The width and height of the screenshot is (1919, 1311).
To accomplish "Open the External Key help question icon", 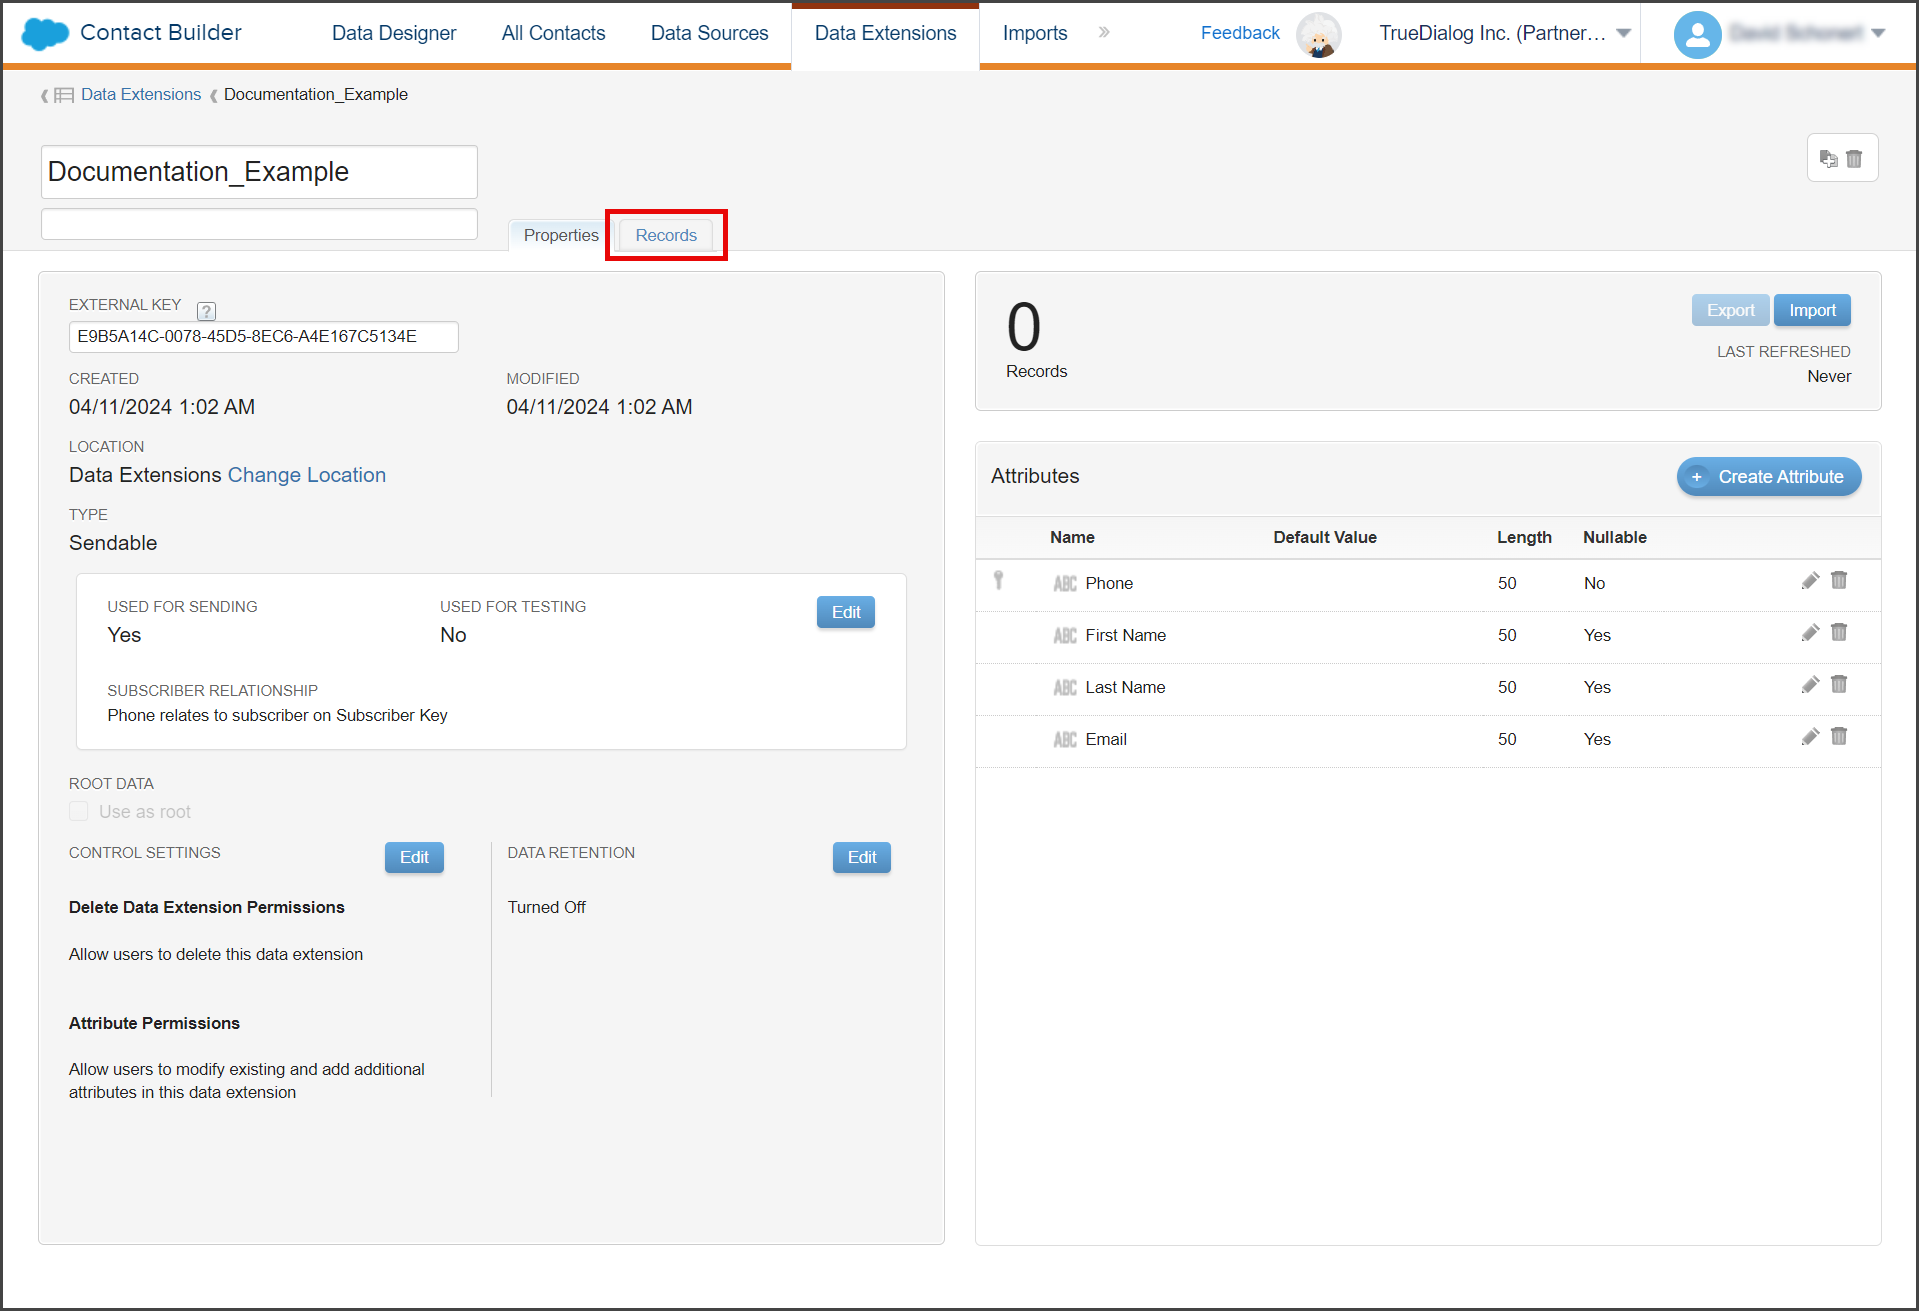I will pyautogui.click(x=206, y=311).
